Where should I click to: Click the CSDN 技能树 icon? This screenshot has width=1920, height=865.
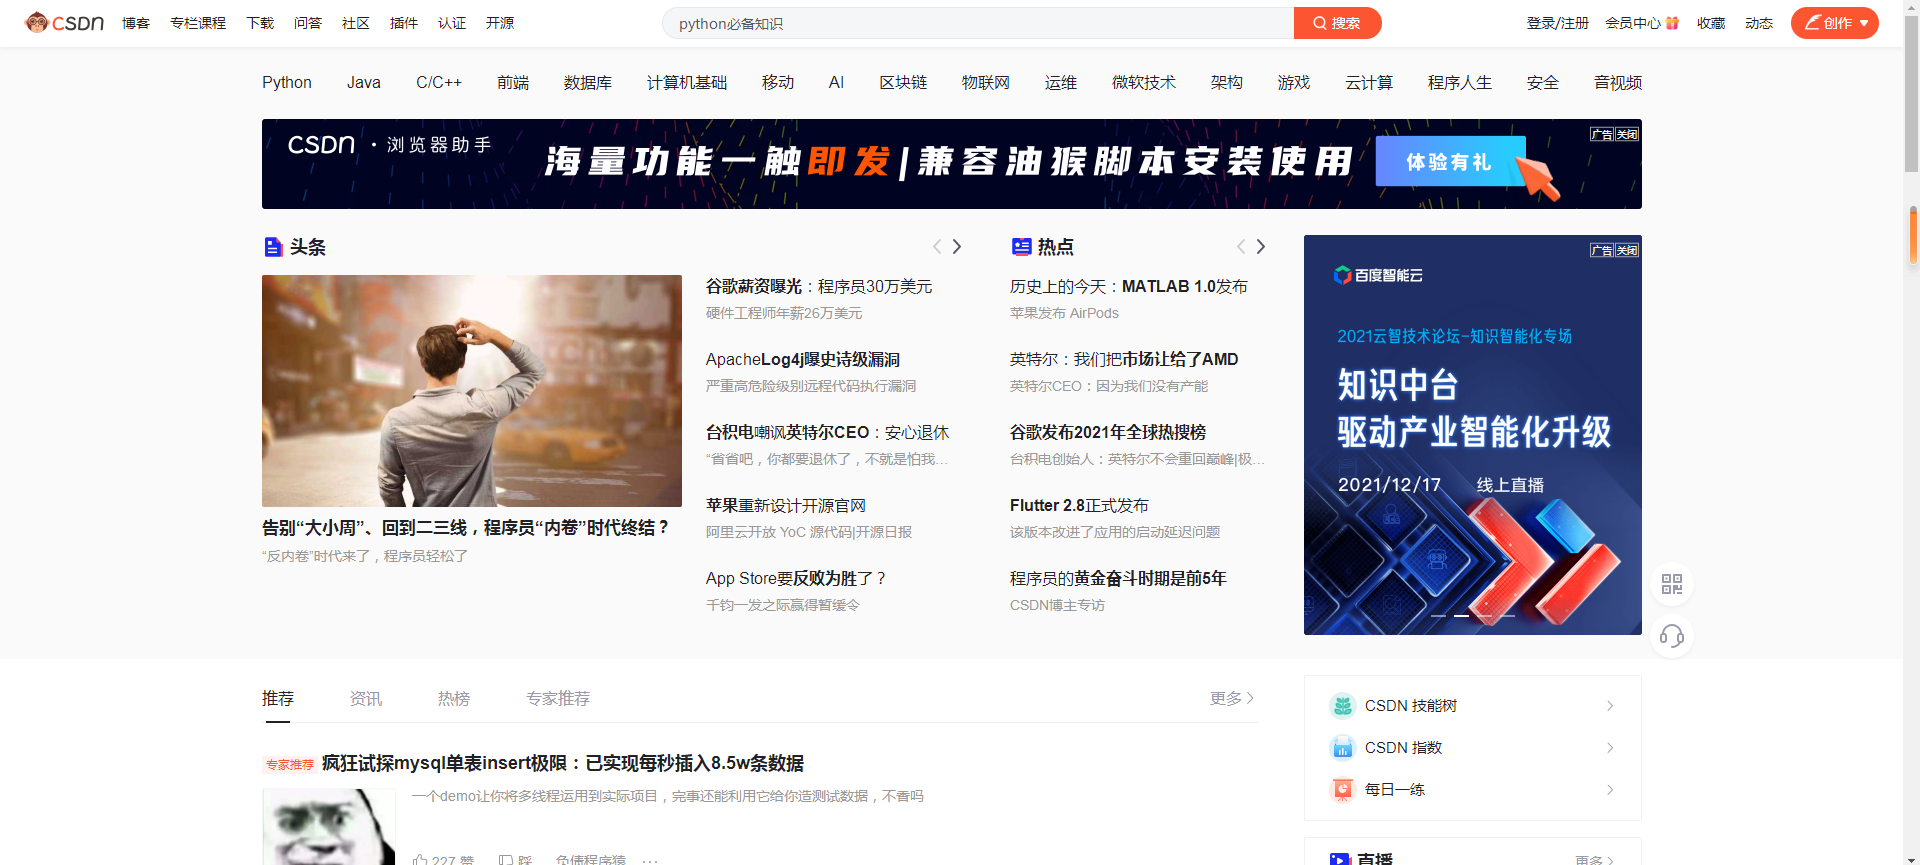pos(1342,706)
